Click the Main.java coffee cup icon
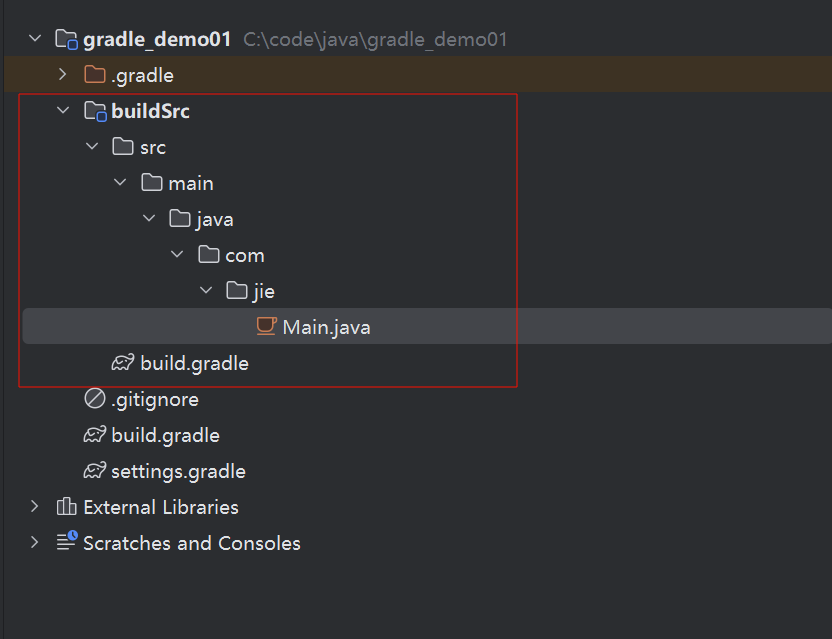The width and height of the screenshot is (832, 639). click(266, 326)
